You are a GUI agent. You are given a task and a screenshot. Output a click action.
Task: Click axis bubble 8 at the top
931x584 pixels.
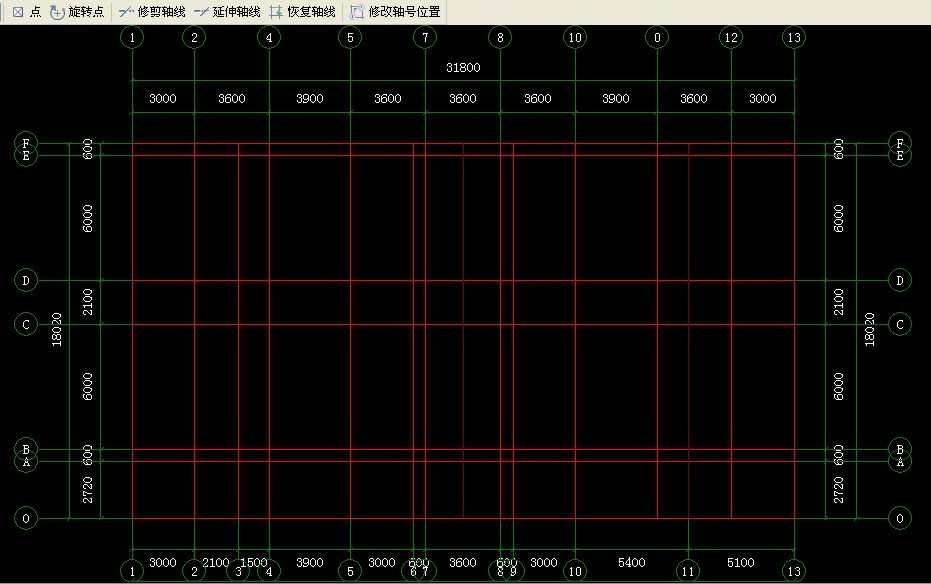[500, 37]
